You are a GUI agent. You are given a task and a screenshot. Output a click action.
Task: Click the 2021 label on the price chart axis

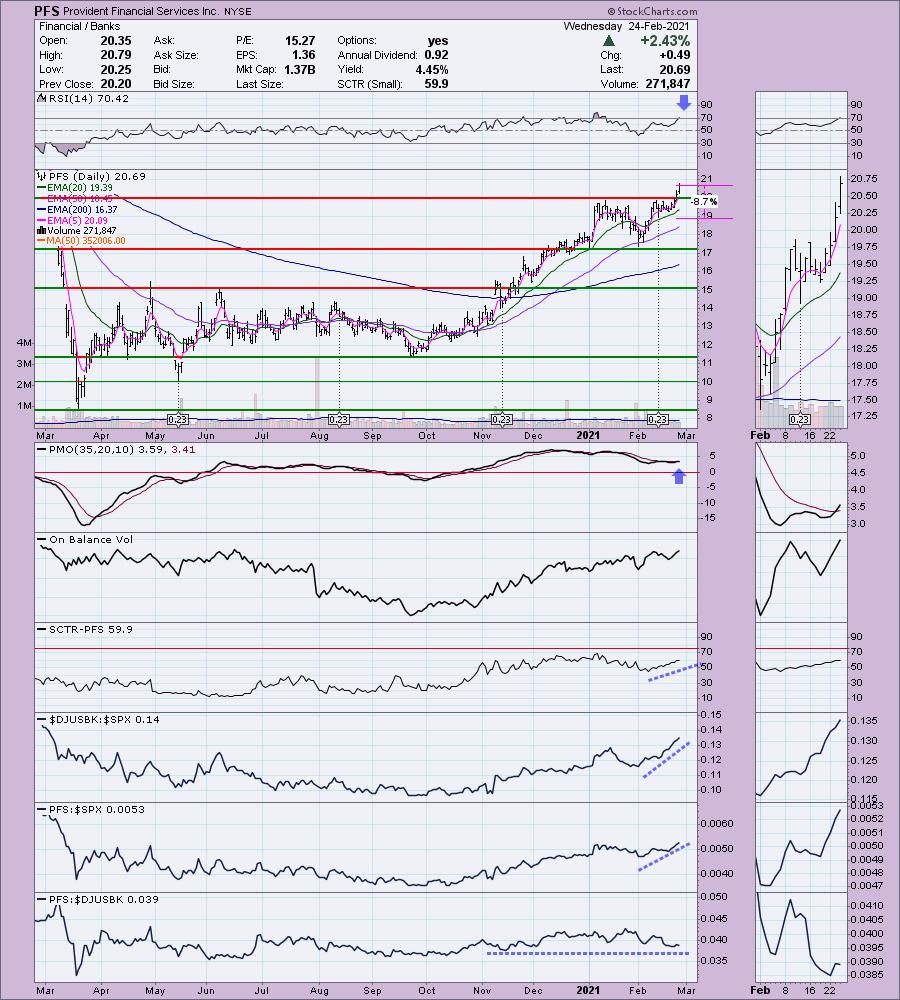coord(587,436)
